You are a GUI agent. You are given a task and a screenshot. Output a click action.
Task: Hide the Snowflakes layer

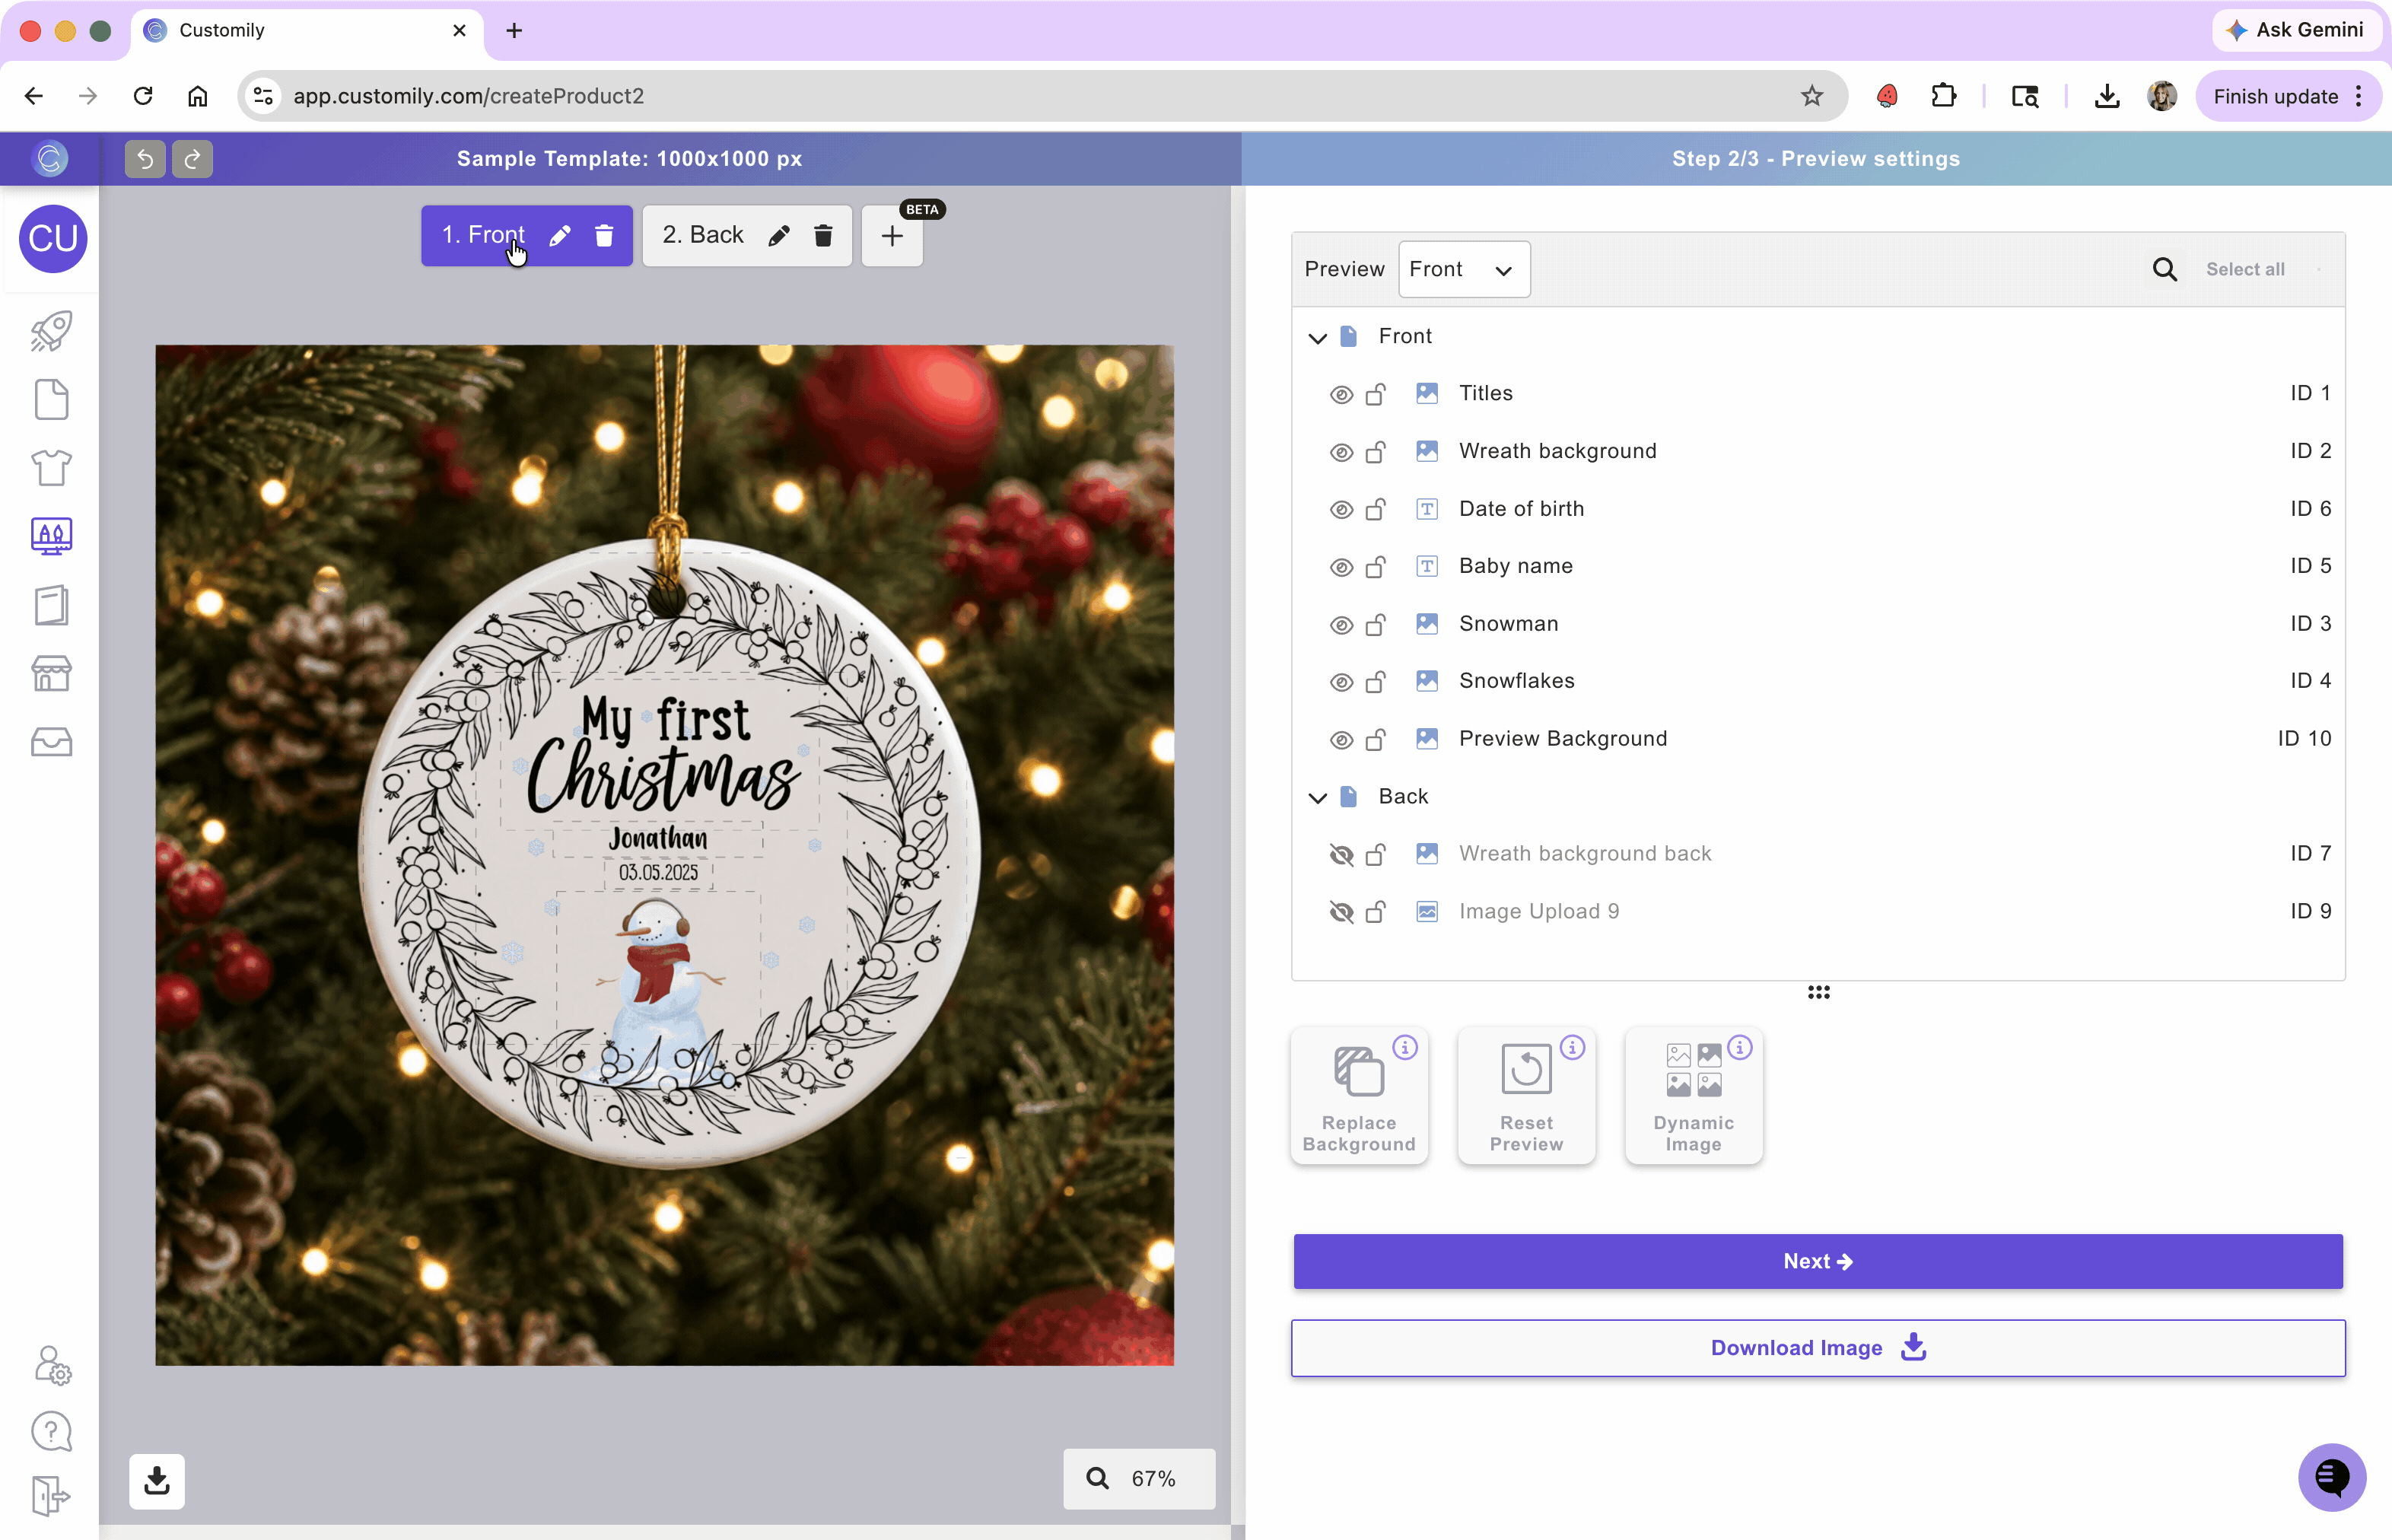[1341, 682]
